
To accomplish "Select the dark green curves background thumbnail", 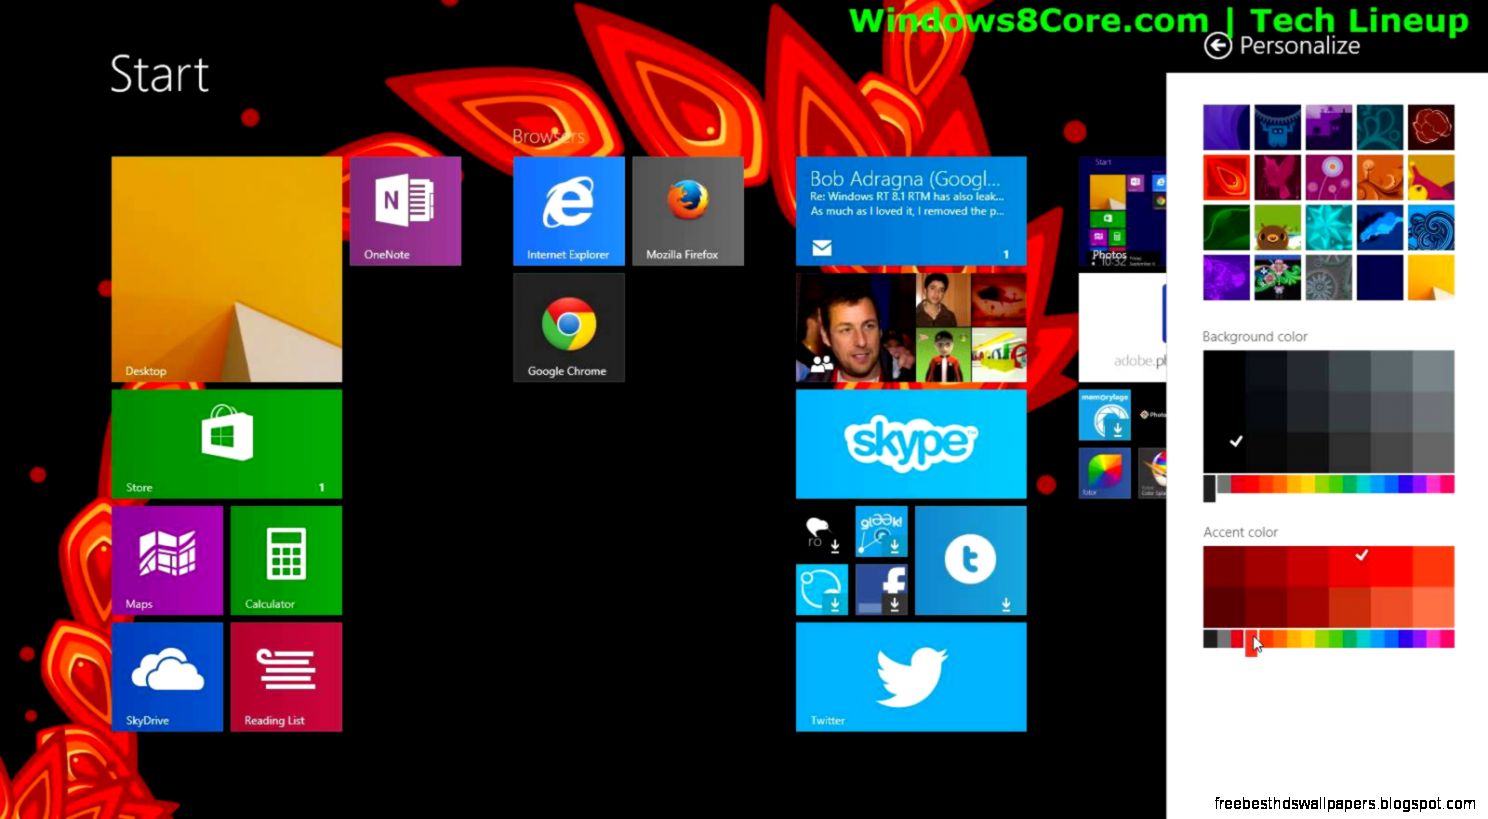I will 1226,227.
